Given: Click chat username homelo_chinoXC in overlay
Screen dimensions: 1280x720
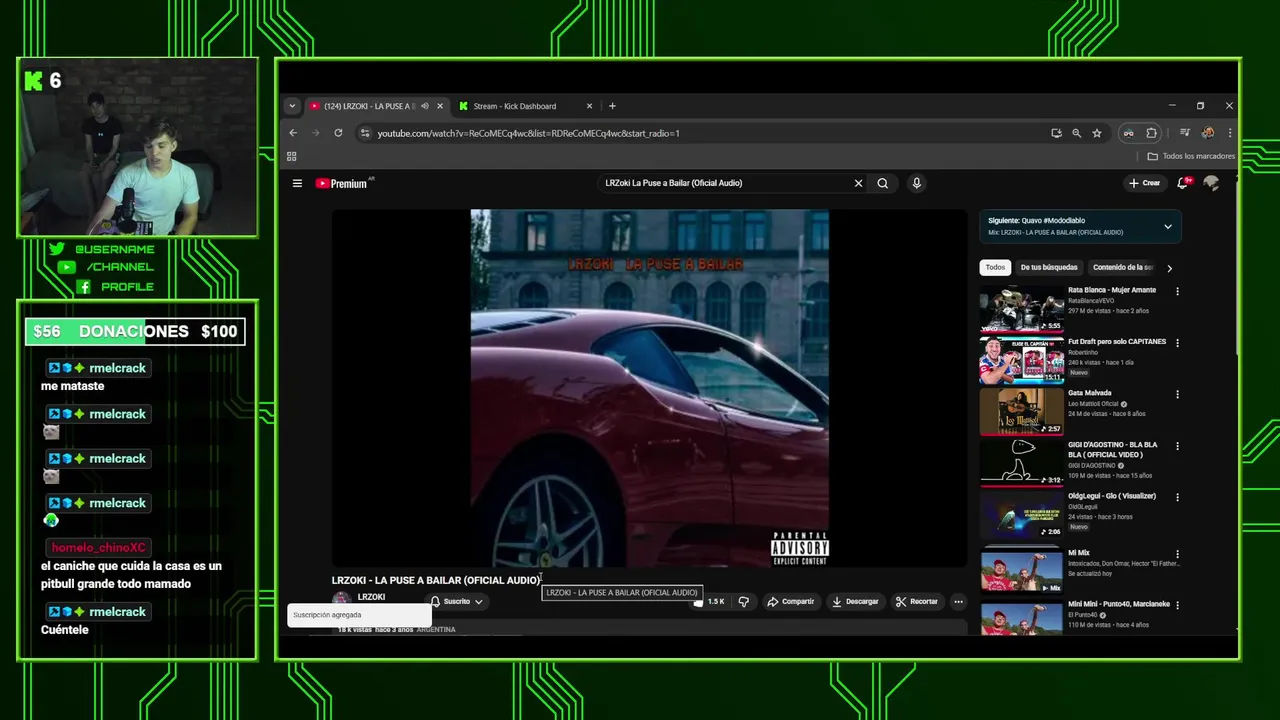Looking at the screenshot, I should (x=99, y=547).
